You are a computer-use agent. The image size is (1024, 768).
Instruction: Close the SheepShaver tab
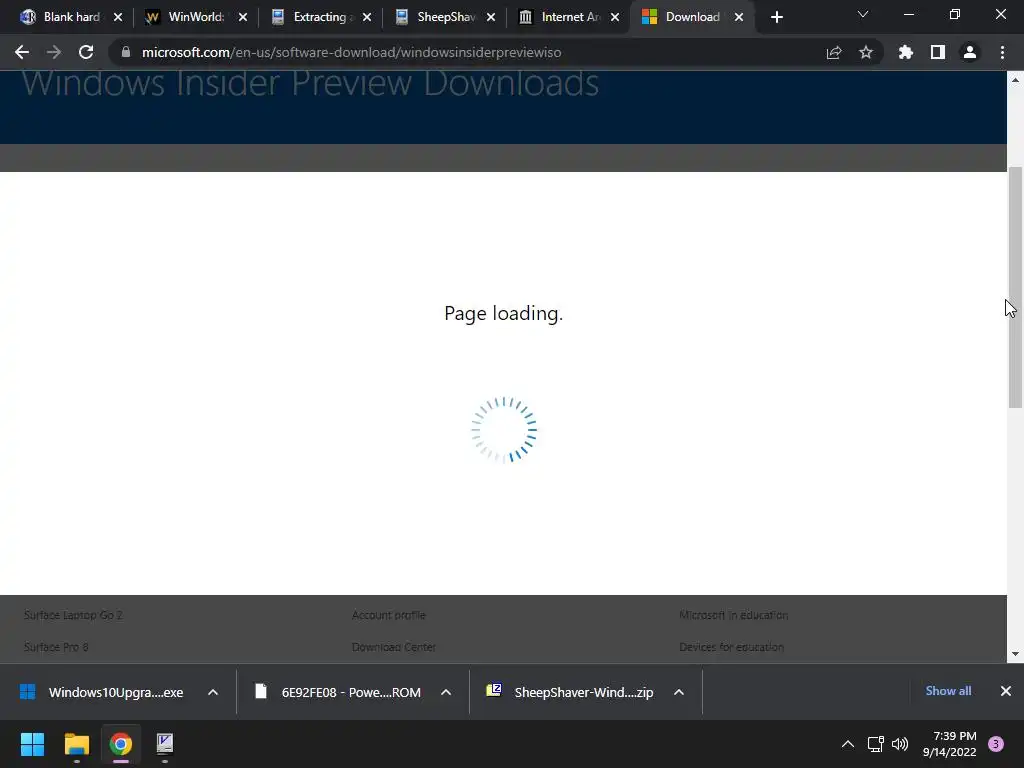(491, 17)
